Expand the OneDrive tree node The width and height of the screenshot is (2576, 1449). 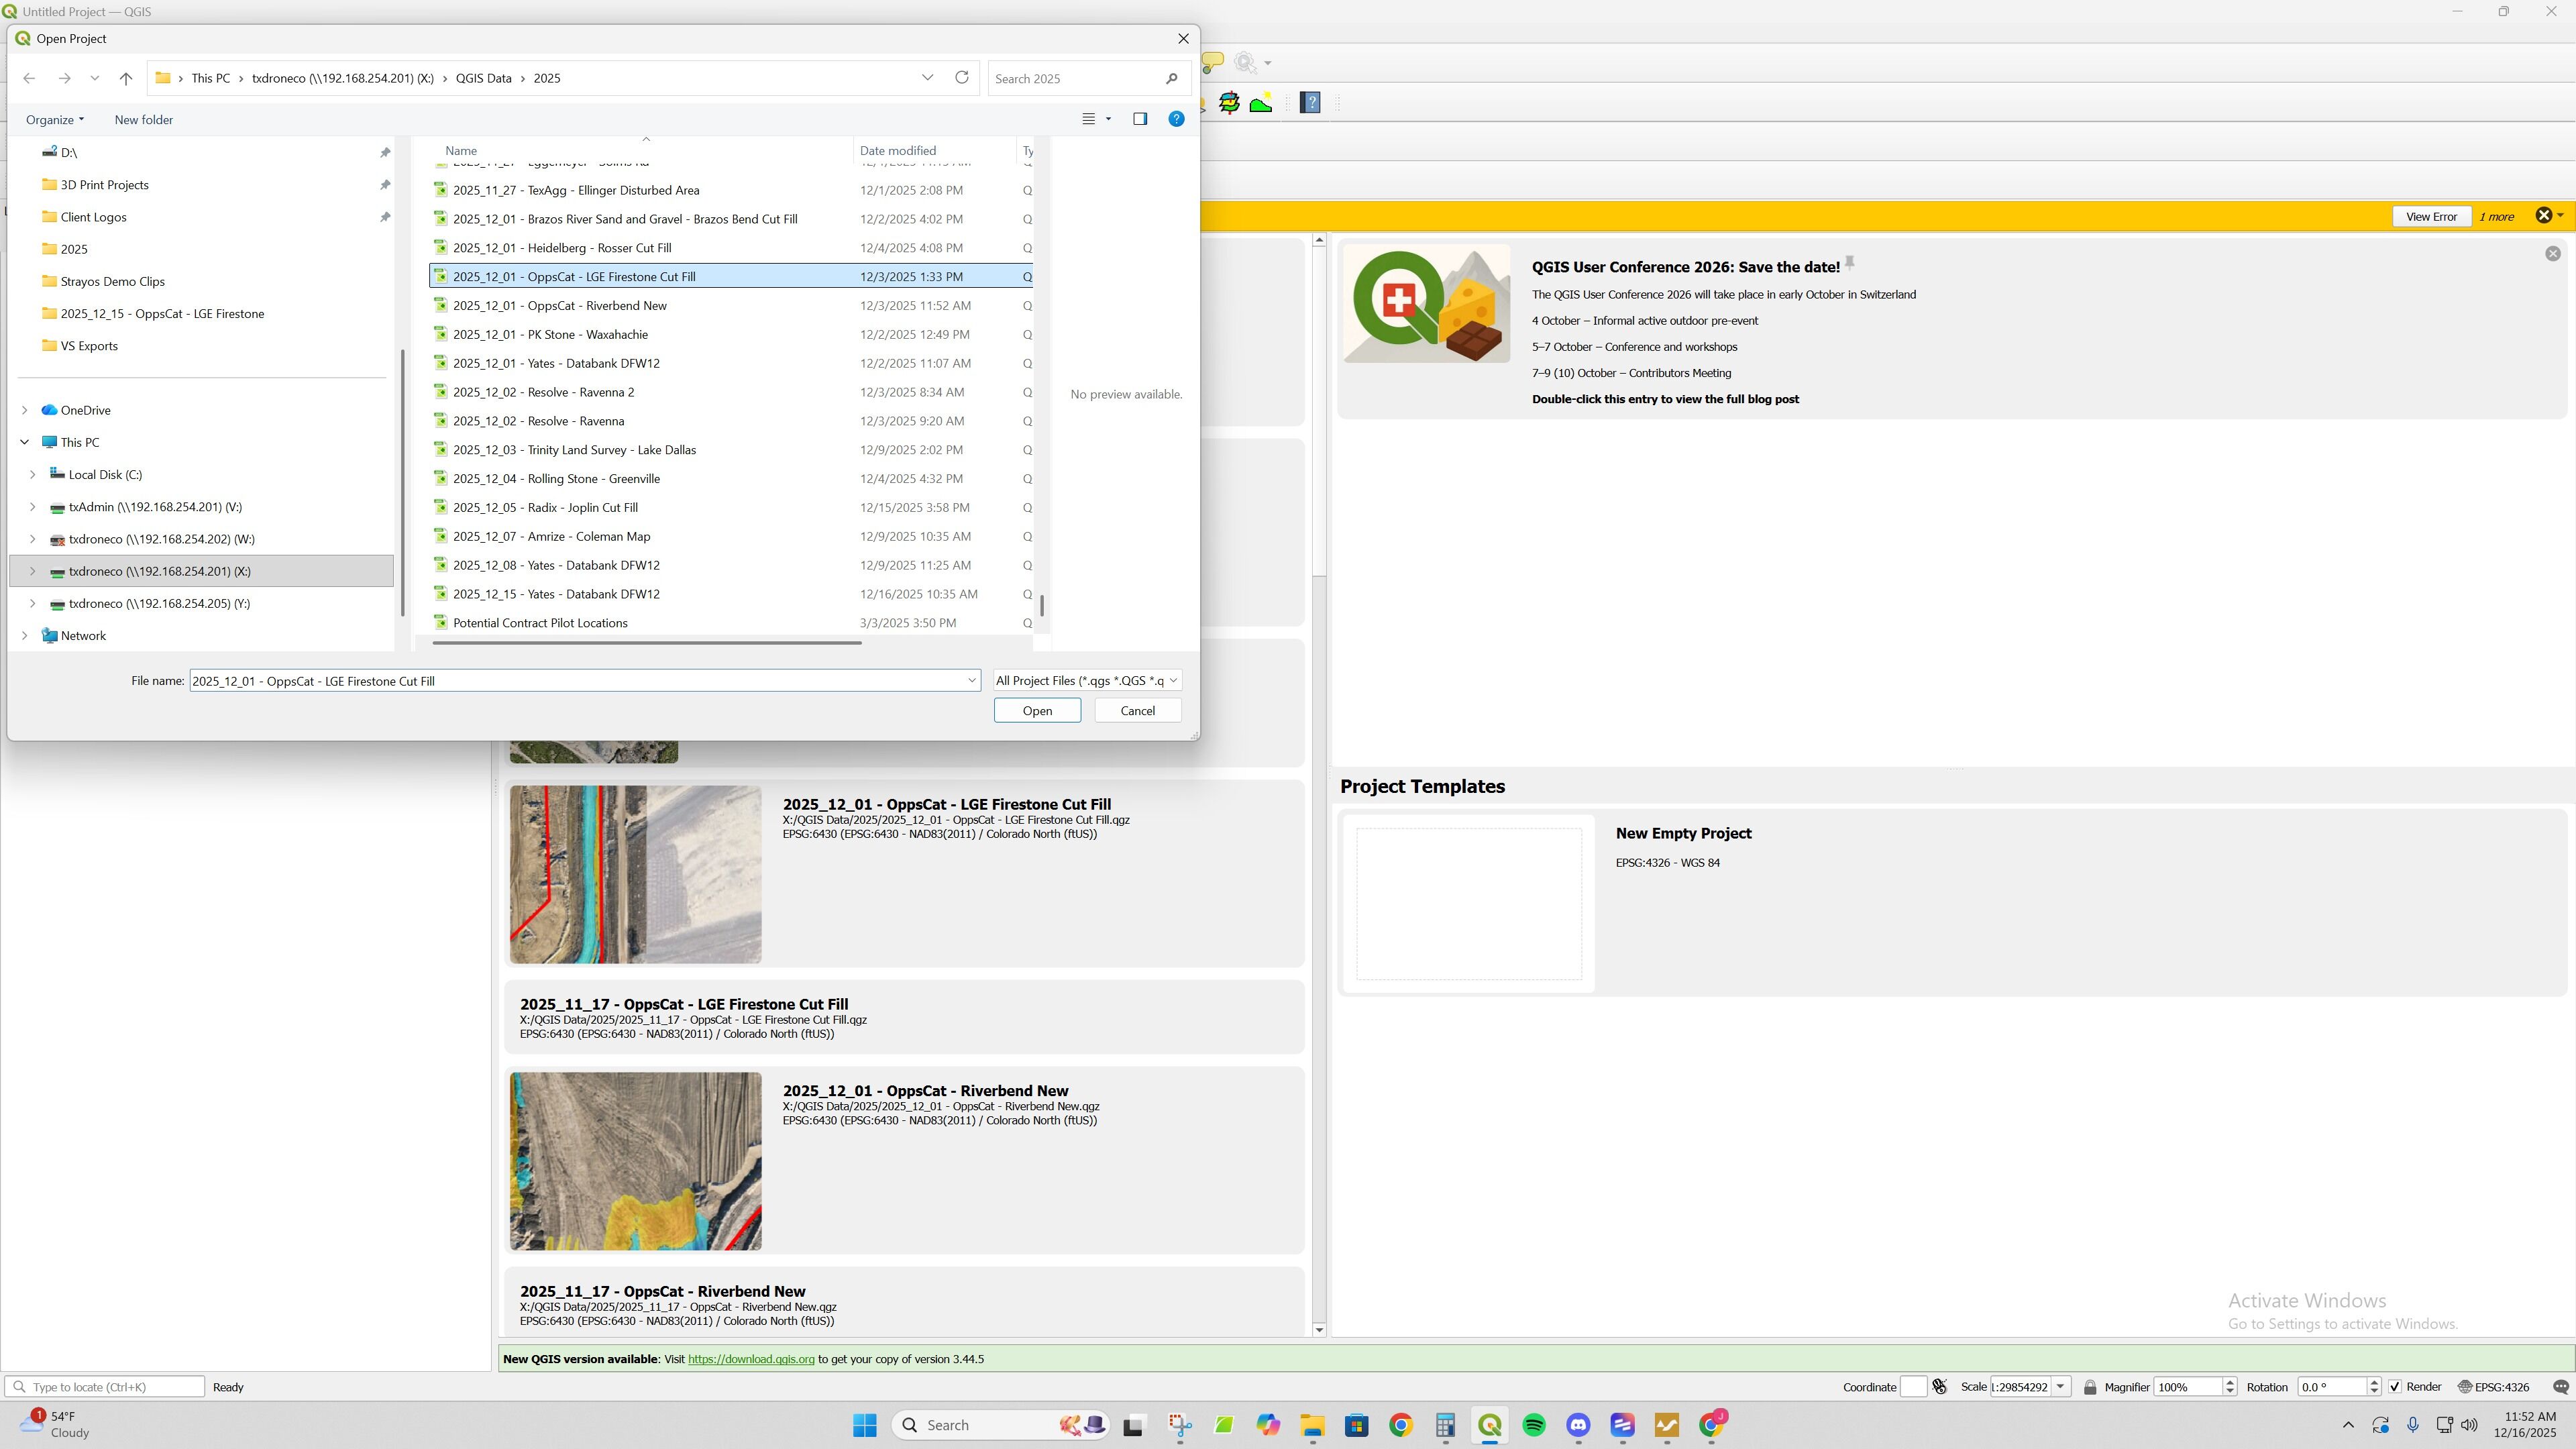(x=25, y=410)
